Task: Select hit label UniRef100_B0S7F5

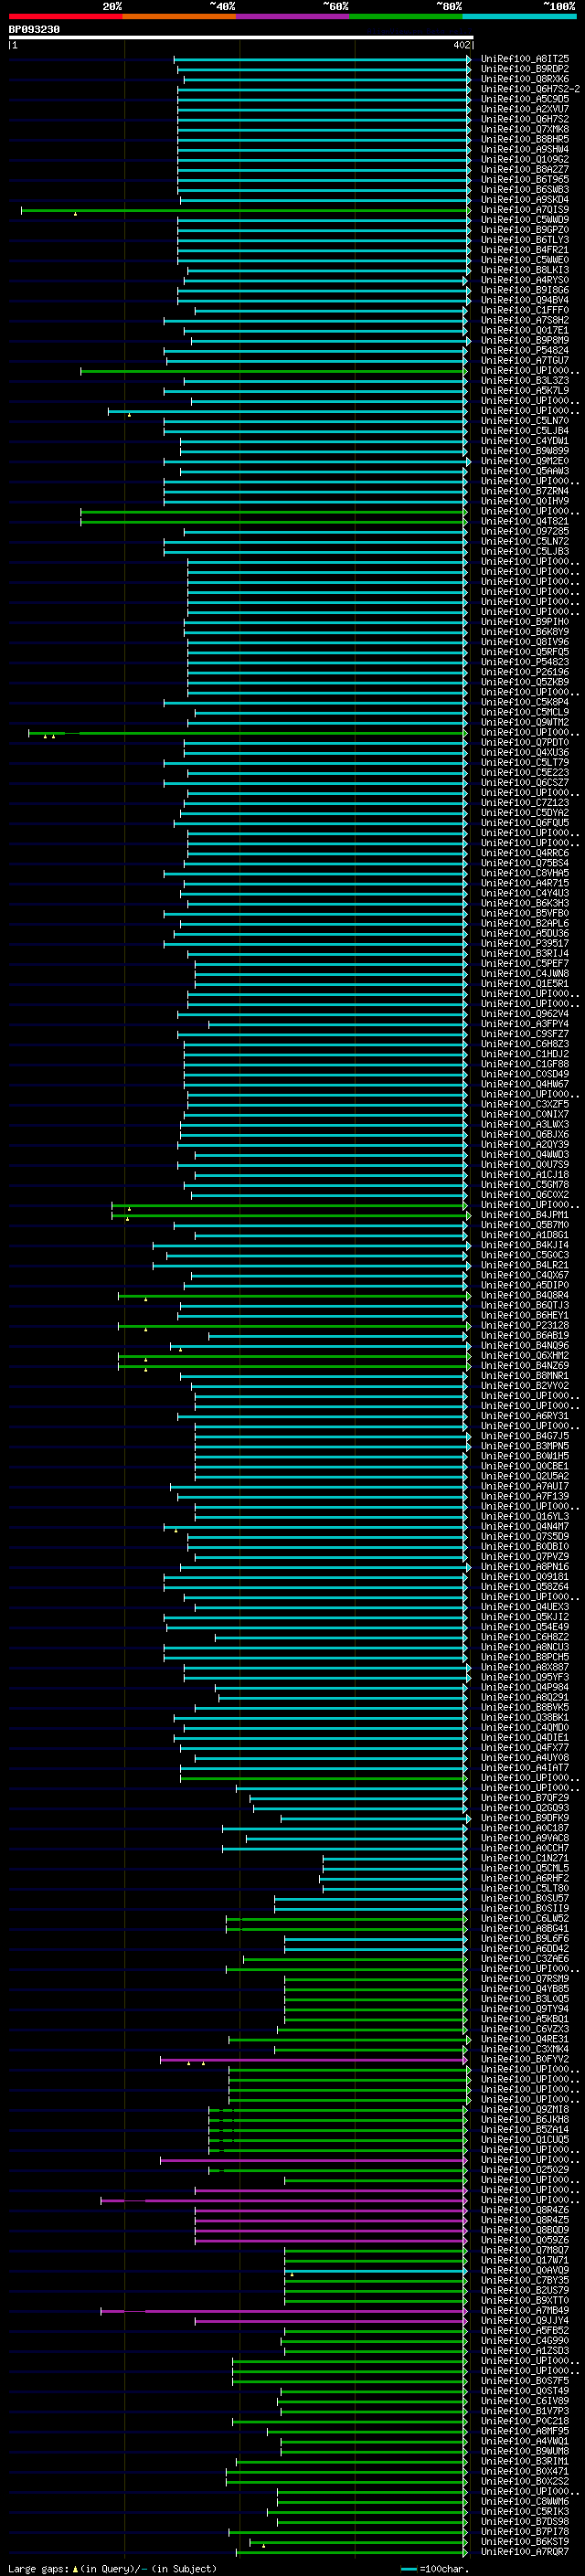Action: pyautogui.click(x=525, y=2382)
